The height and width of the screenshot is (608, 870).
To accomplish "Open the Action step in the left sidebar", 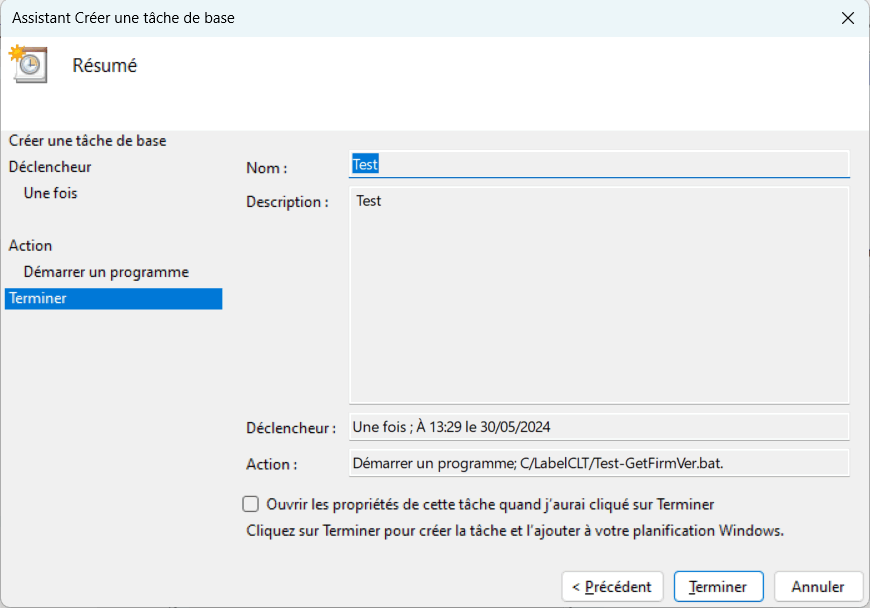I will (31, 245).
